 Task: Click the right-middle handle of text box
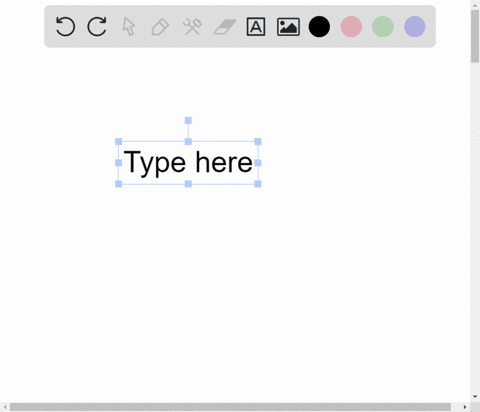click(x=258, y=163)
